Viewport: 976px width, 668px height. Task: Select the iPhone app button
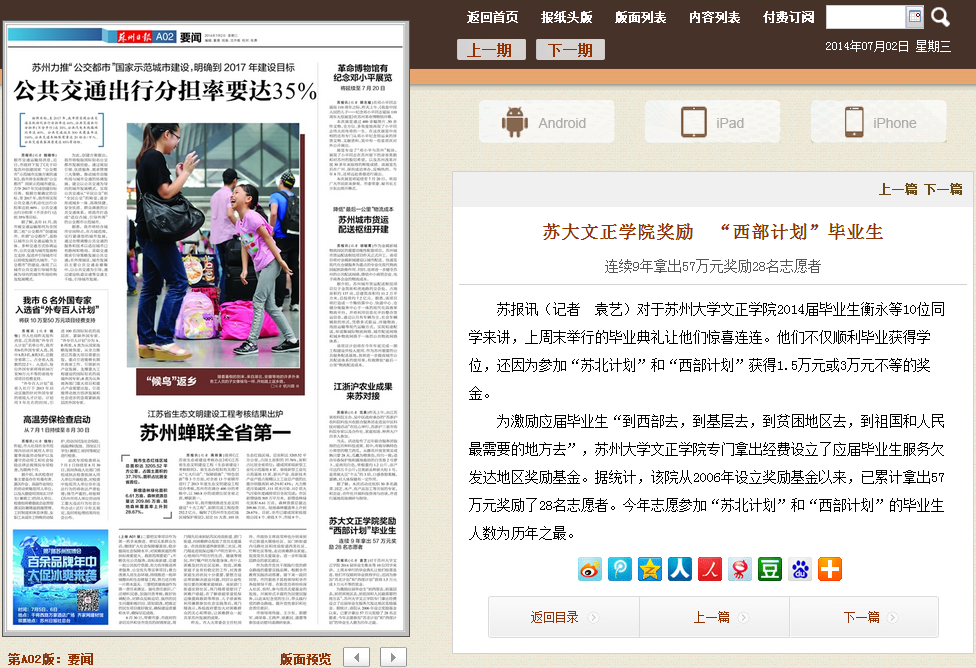tap(877, 122)
